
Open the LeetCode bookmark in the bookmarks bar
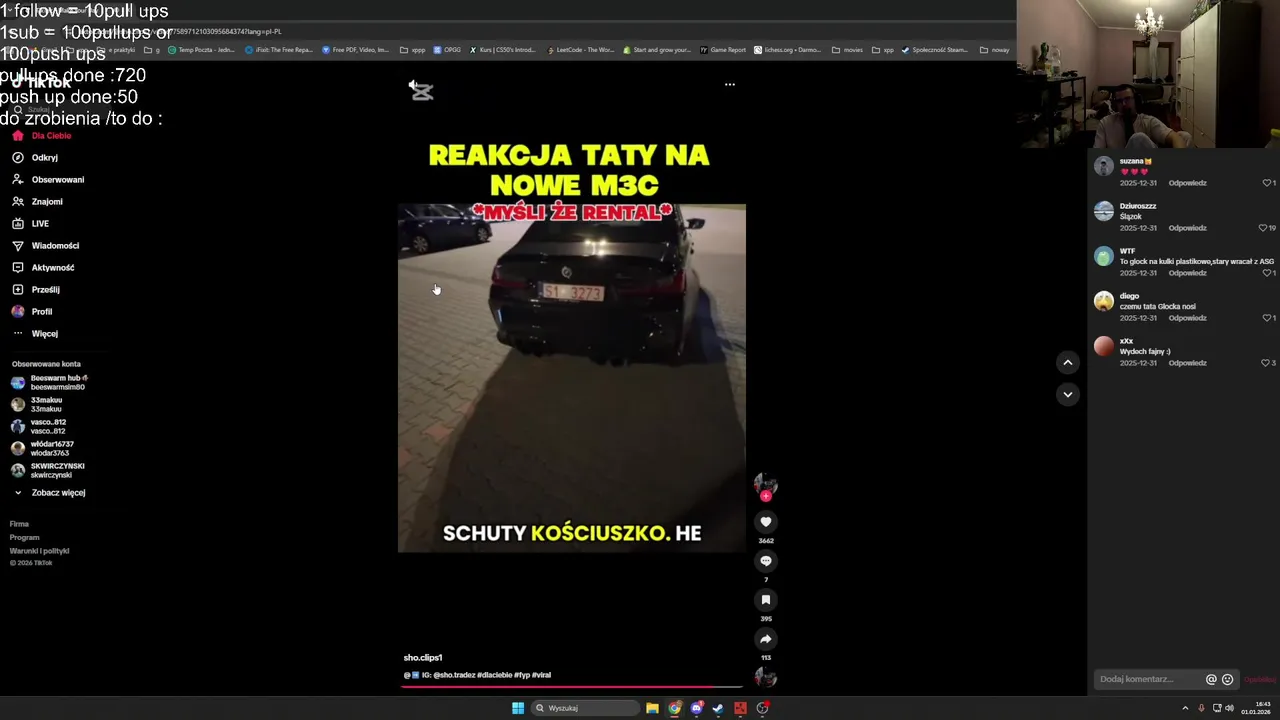[579, 50]
